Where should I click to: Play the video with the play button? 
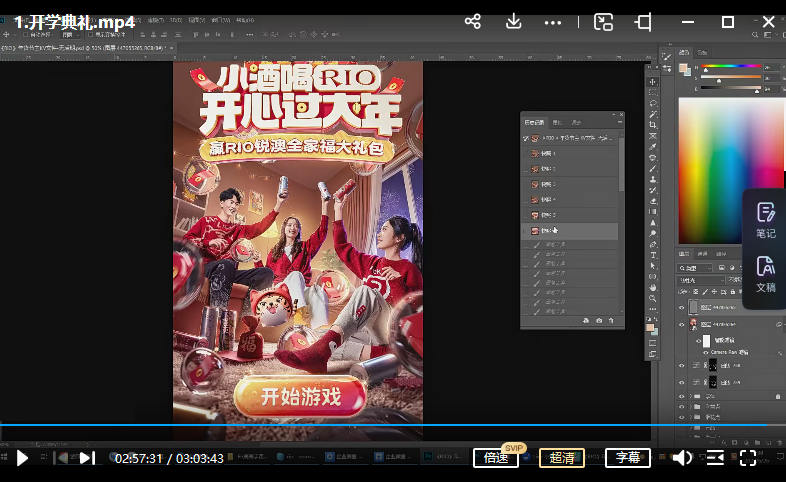pyautogui.click(x=22, y=458)
